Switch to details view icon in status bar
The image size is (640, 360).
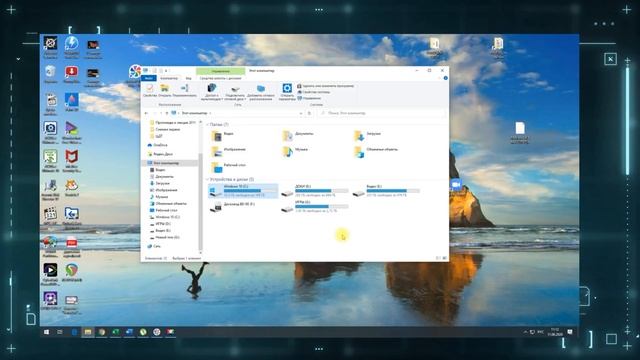pyautogui.click(x=438, y=258)
